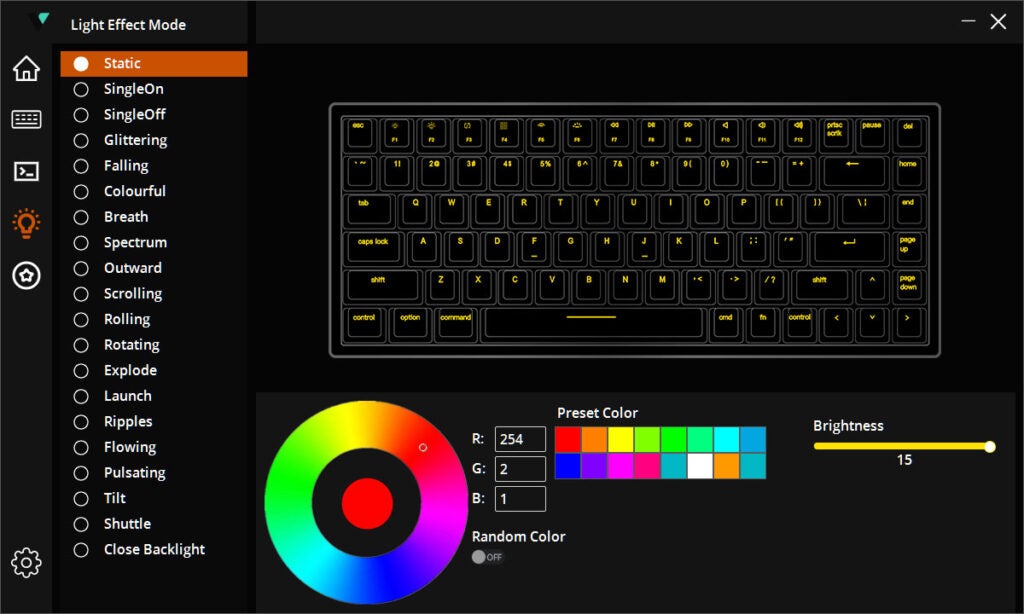Screen dimensions: 1024x614
Task: Select the Spectrum light effect
Action: (154, 242)
